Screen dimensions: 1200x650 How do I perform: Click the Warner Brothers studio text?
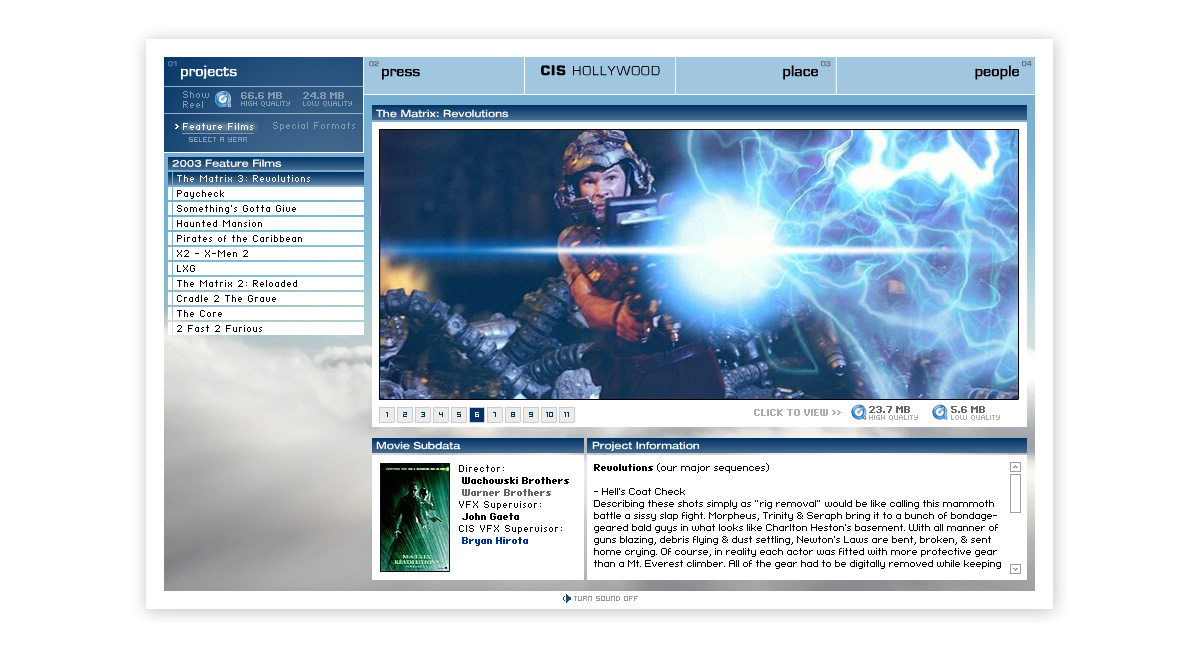click(506, 493)
